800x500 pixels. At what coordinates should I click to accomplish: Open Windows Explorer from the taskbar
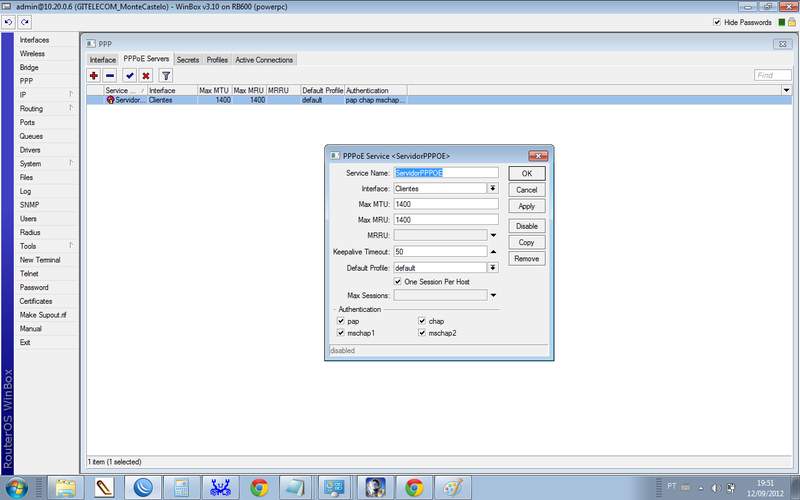click(65, 488)
